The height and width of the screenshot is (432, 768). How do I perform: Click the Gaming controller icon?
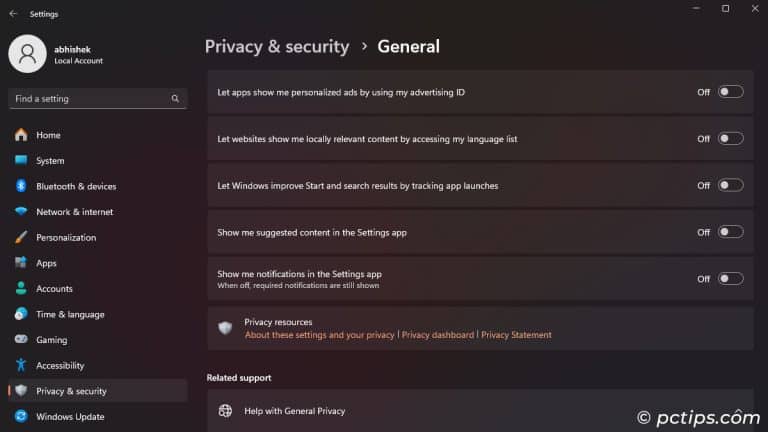pyautogui.click(x=21, y=340)
